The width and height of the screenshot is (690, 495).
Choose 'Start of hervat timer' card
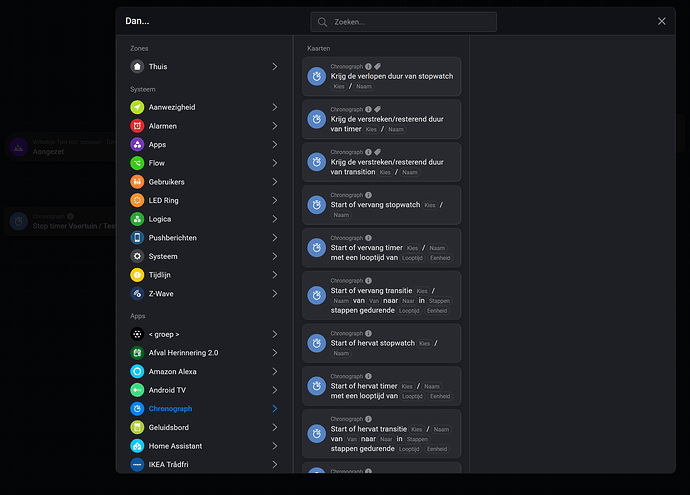pyautogui.click(x=382, y=386)
